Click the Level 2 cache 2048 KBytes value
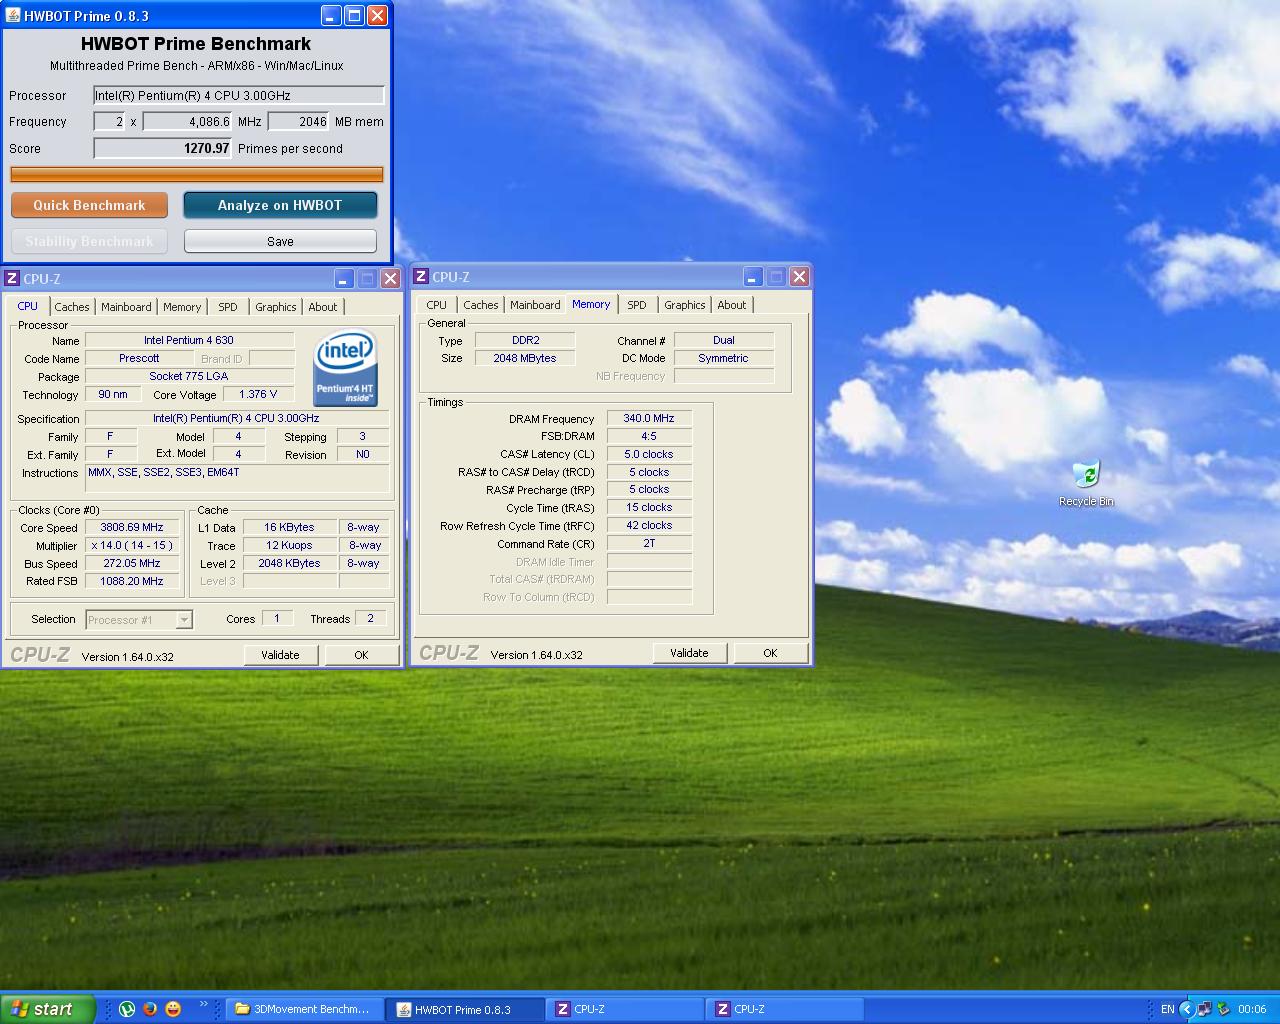Viewport: 1280px width, 1024px height. pos(289,563)
